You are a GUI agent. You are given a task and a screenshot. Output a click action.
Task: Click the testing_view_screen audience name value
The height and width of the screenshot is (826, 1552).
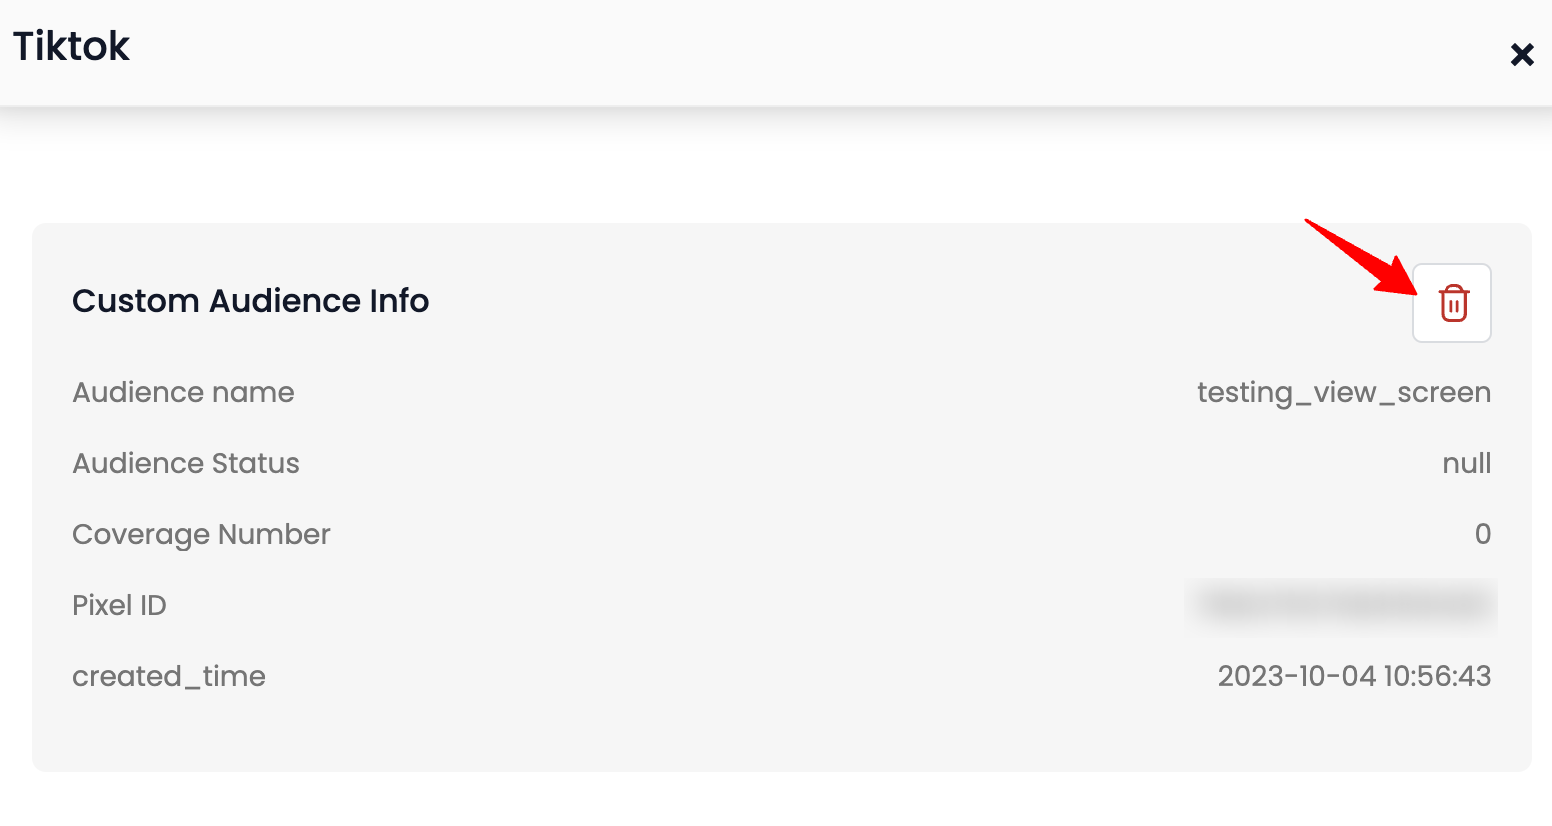pos(1343,392)
